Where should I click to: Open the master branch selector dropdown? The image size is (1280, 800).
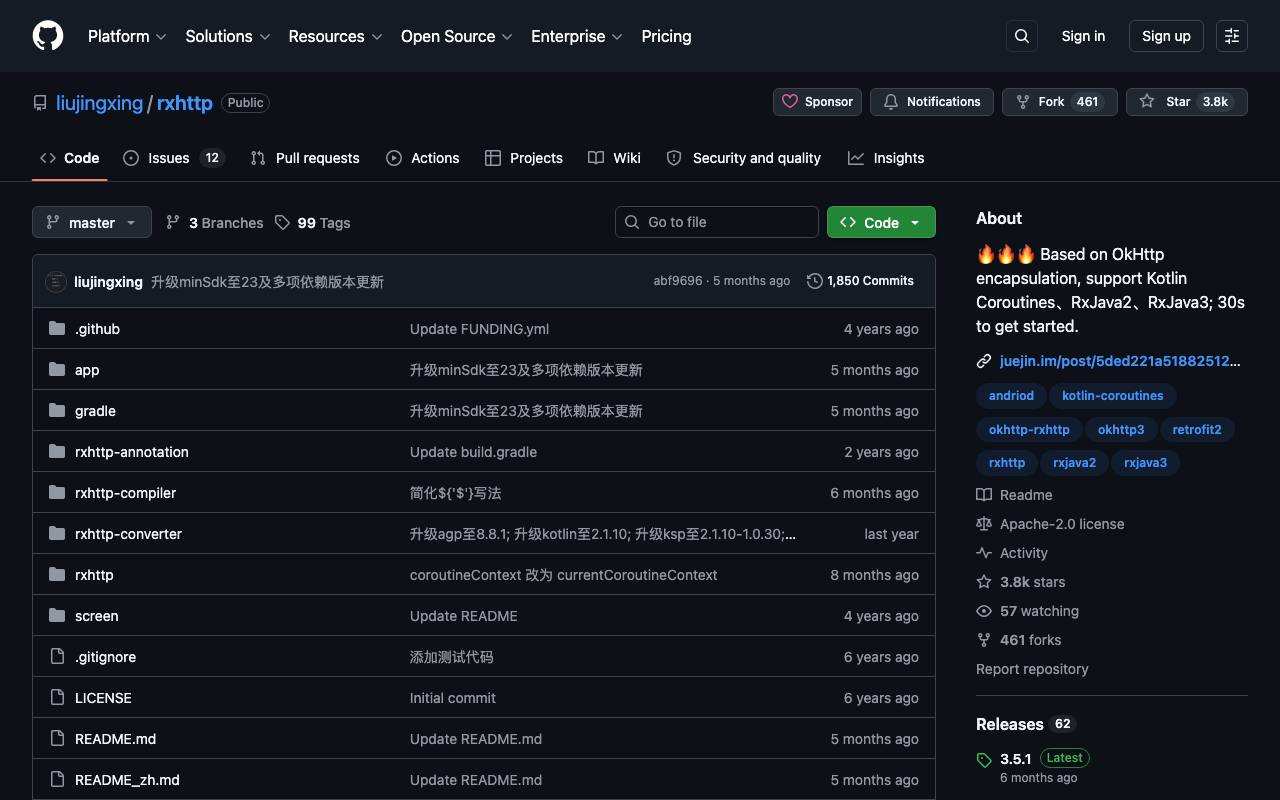(92, 222)
